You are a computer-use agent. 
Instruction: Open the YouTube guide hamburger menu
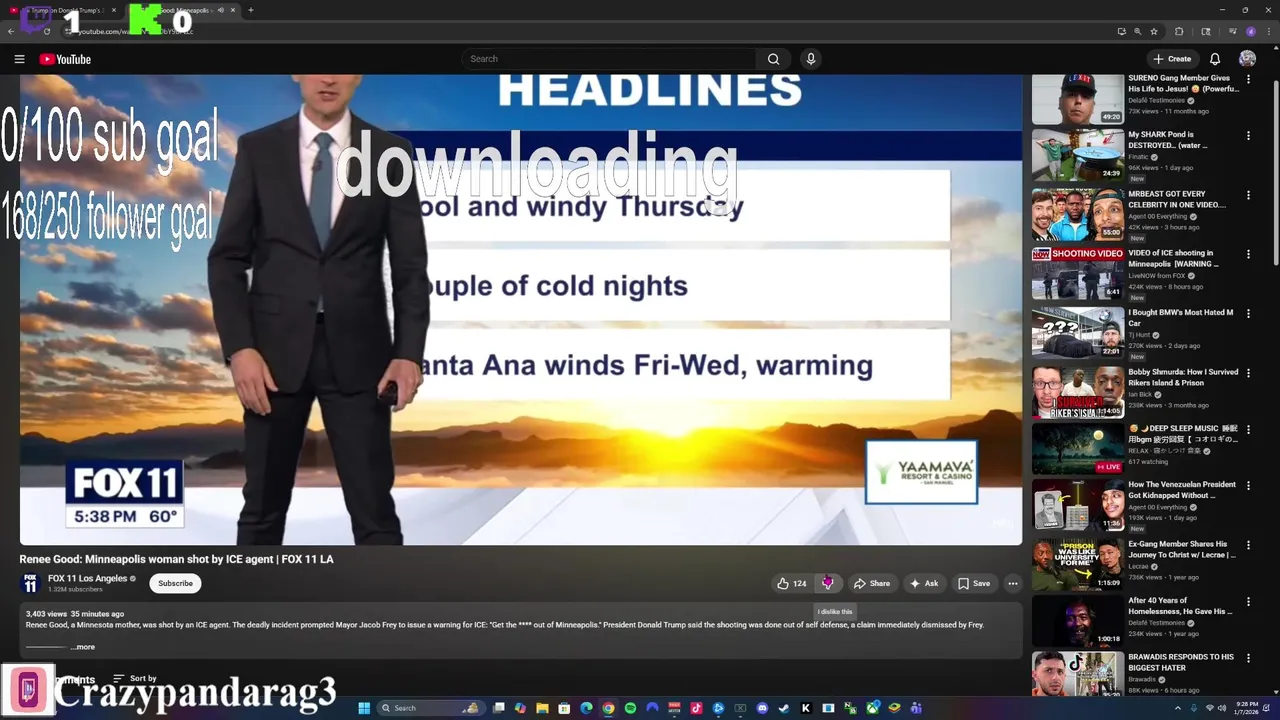(19, 59)
